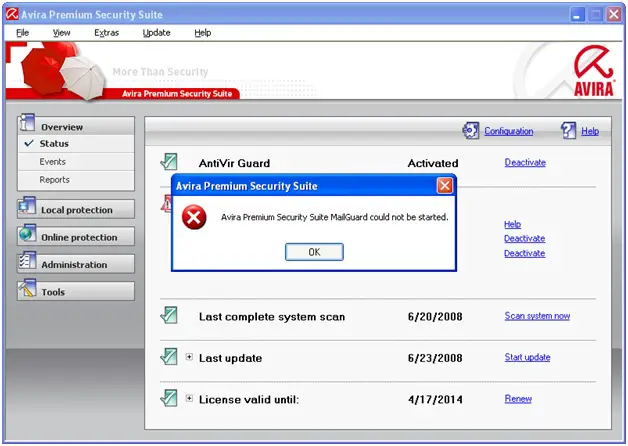Image resolution: width=628 pixels, height=446 pixels.
Task: Click the 6/20/2008 scan date
Action: [x=435, y=317]
